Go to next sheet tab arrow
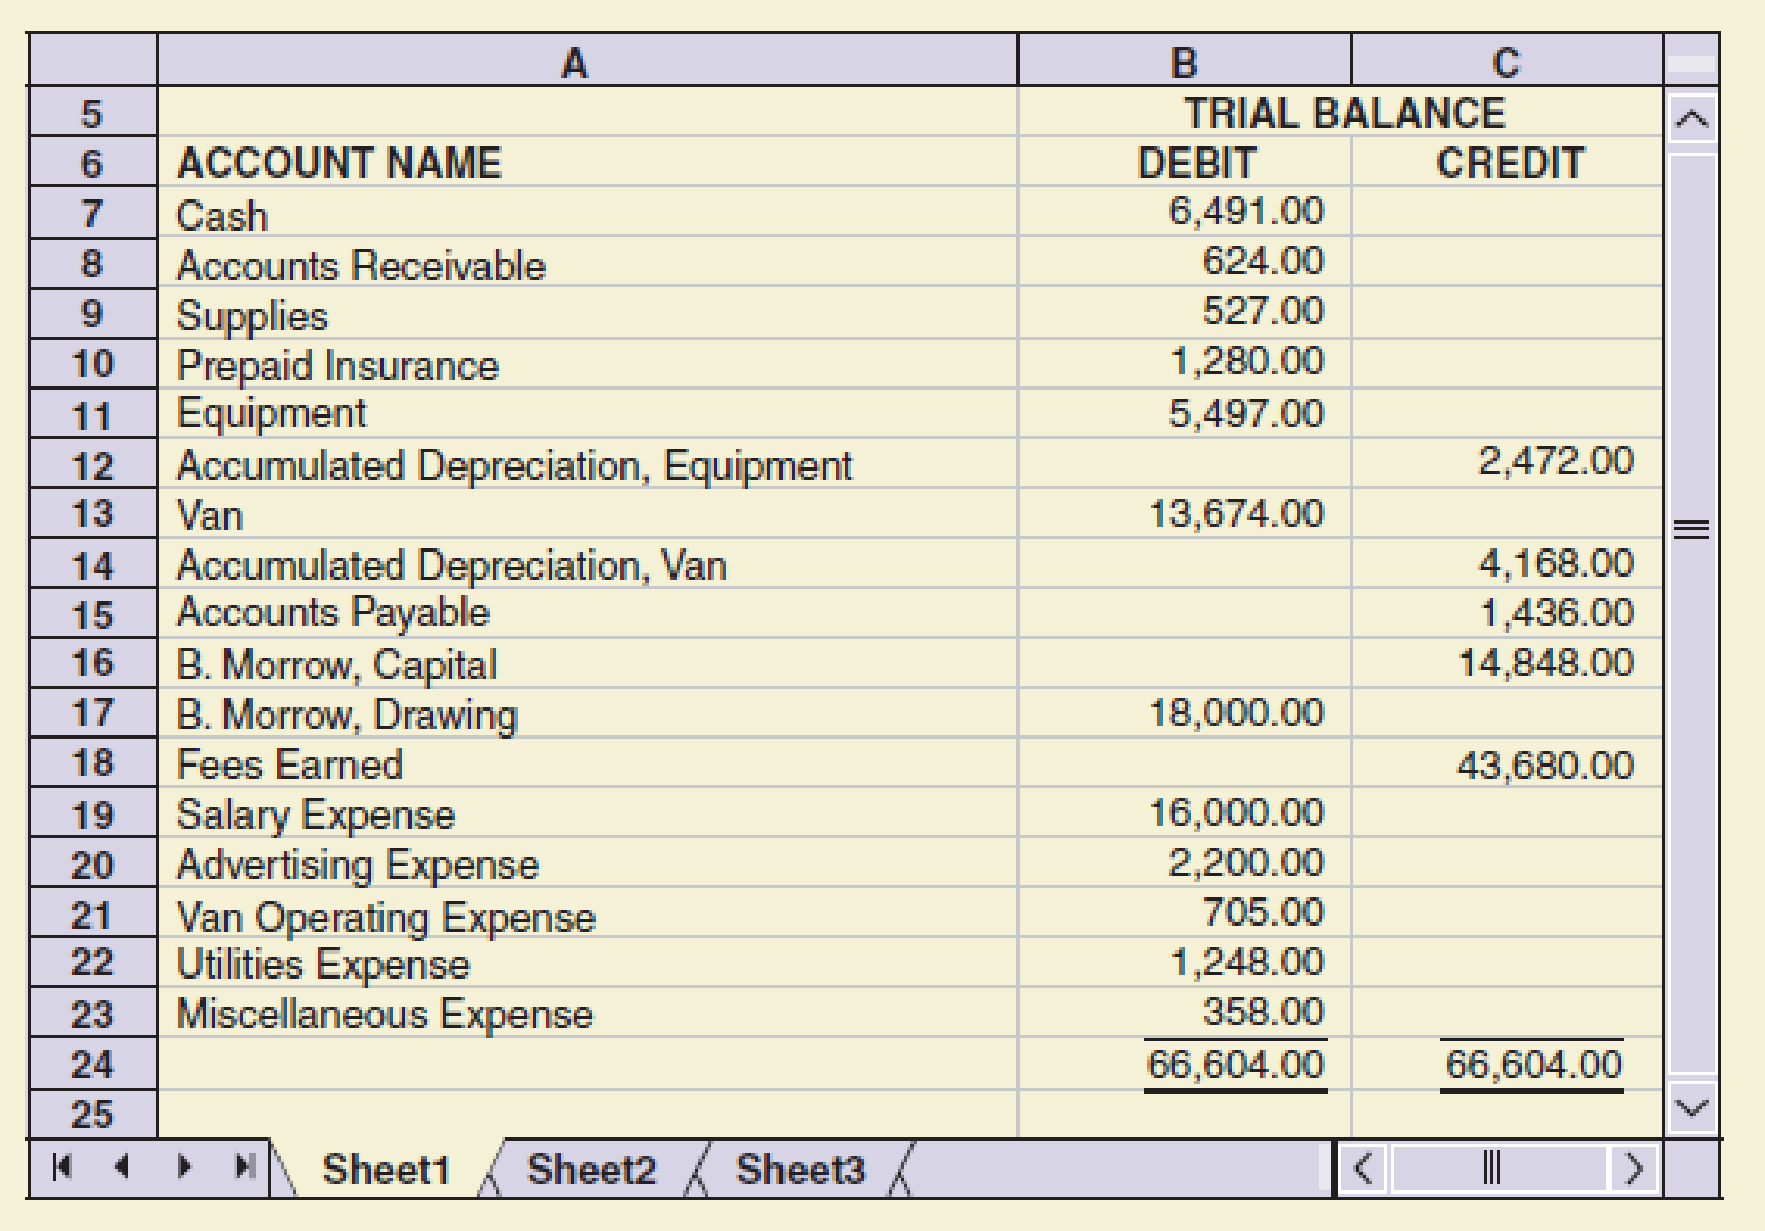The width and height of the screenshot is (1765, 1231). pos(184,1167)
